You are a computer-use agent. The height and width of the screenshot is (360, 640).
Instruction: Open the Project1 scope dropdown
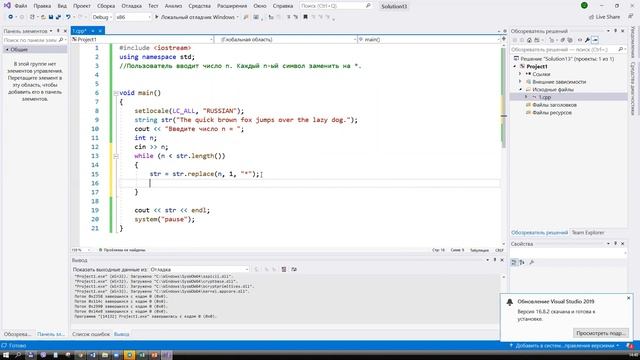pos(142,40)
